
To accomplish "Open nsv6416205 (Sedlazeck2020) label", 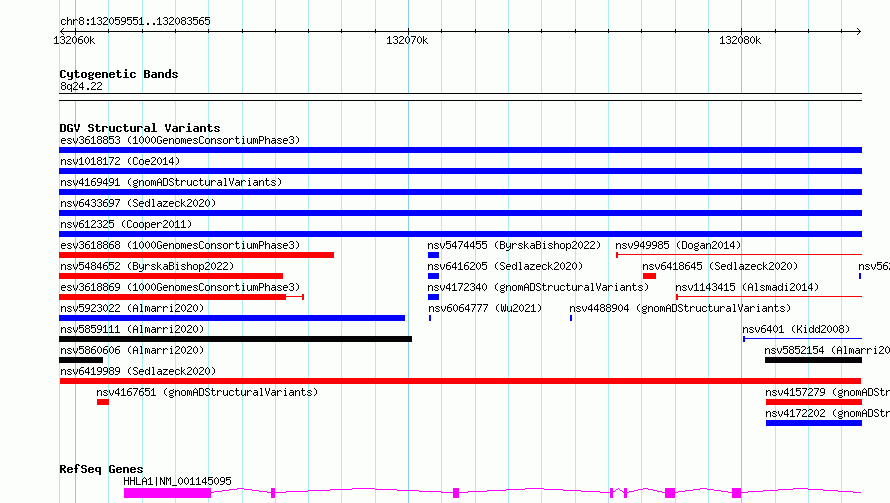I will coord(505,266).
